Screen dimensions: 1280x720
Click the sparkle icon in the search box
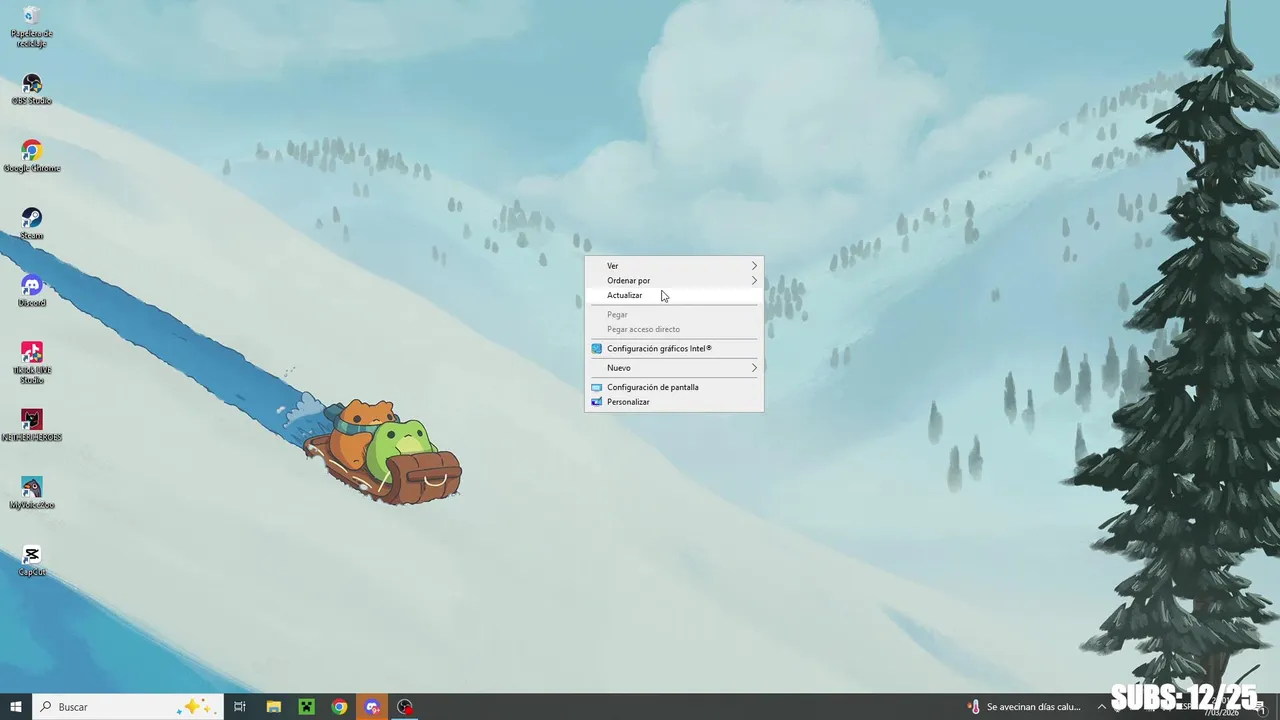point(194,707)
